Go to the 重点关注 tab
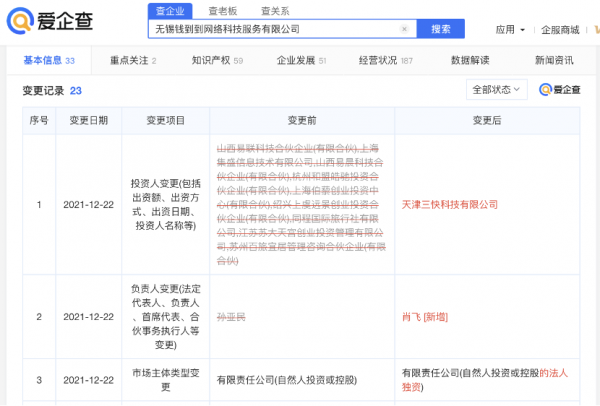The image size is (600, 406). (x=133, y=60)
